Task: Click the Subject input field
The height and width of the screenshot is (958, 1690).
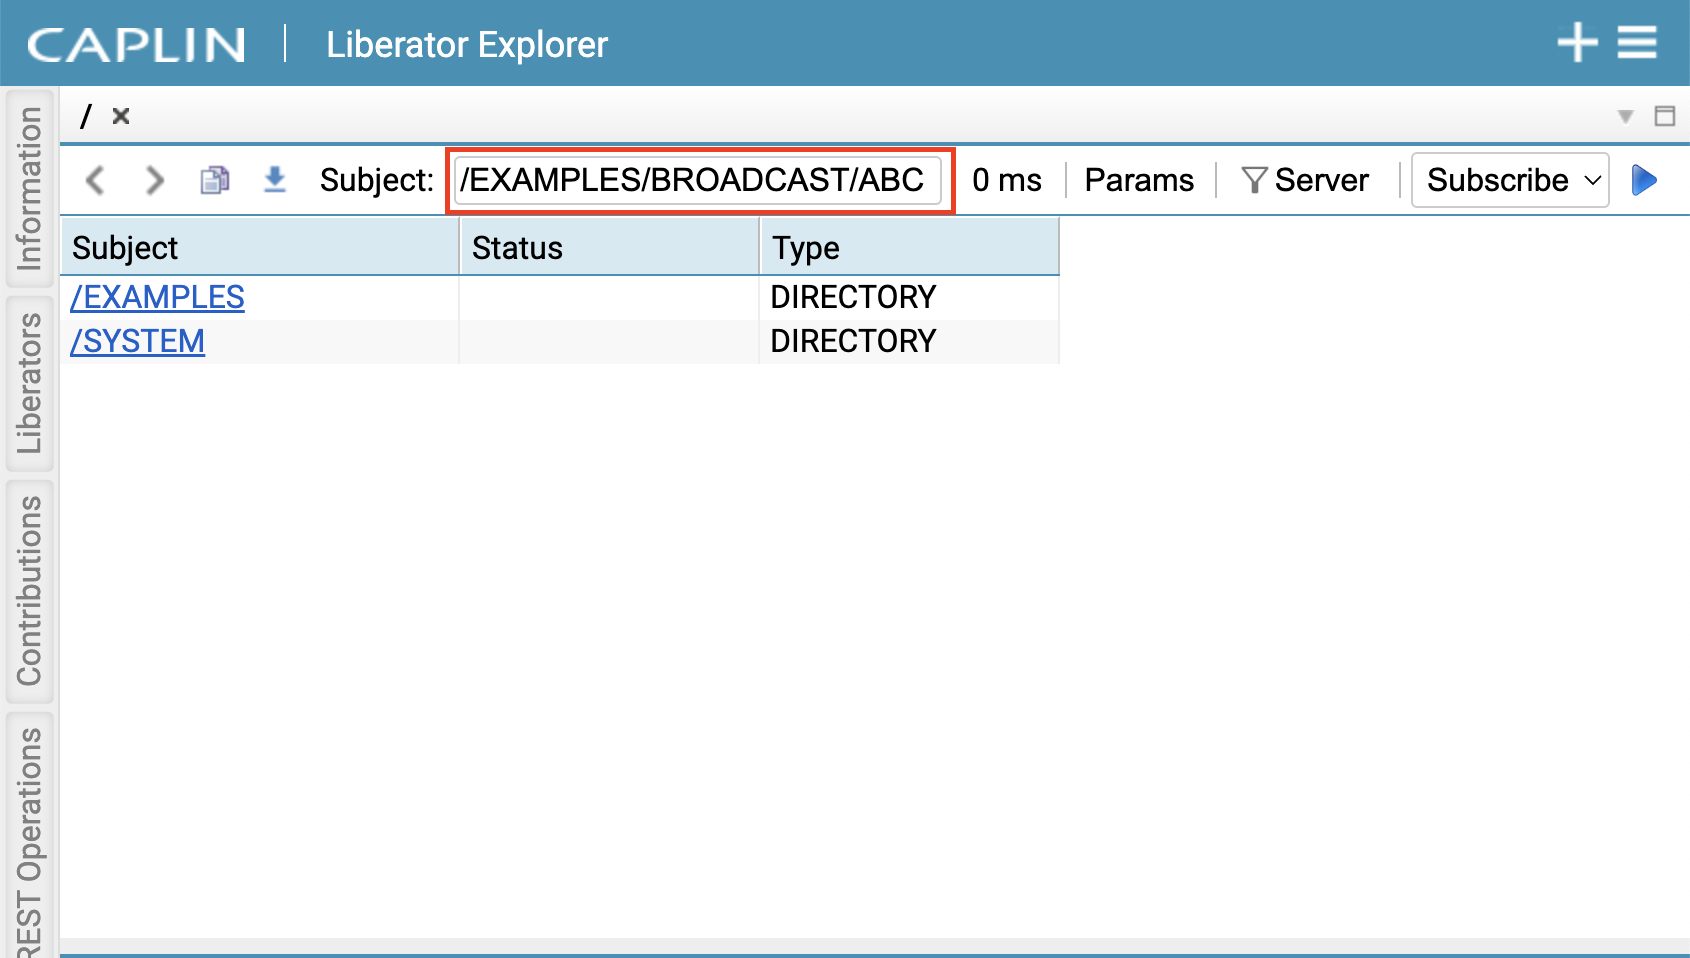Action: [x=698, y=180]
